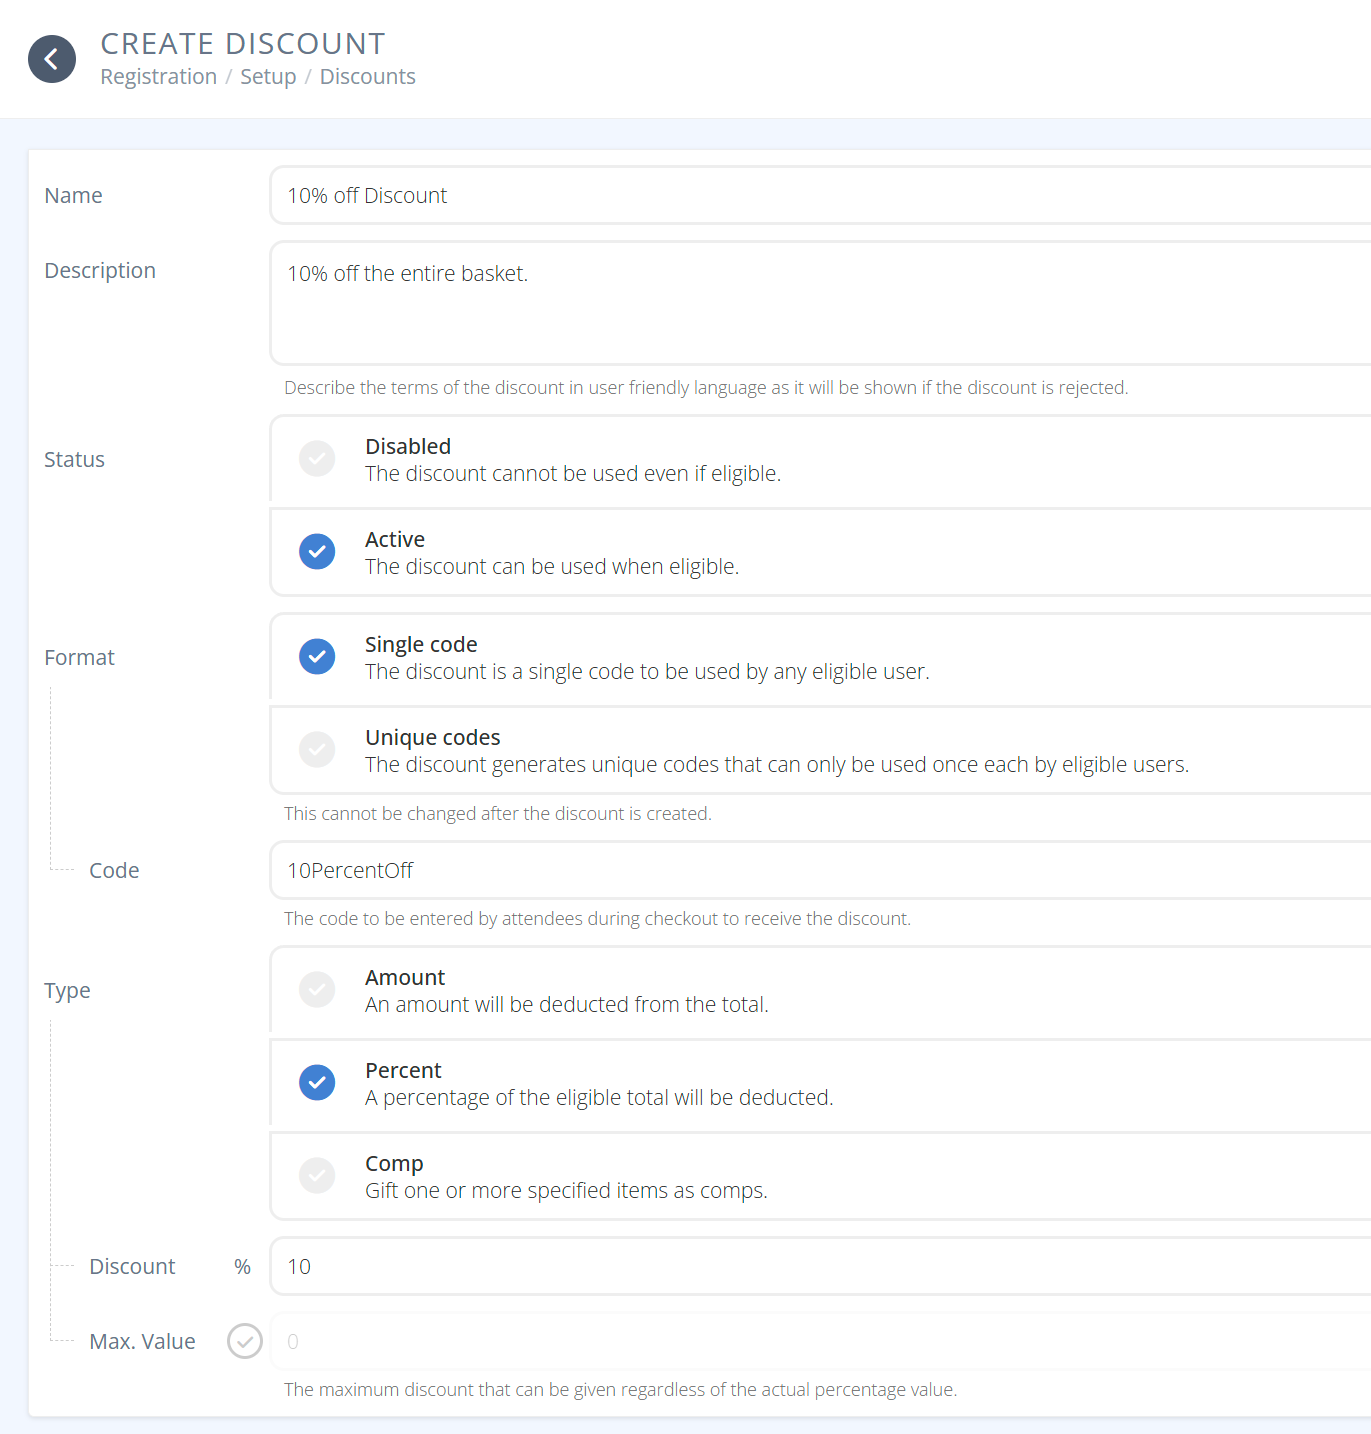Viewport: 1371px width, 1434px height.
Task: Click the Unique codes description text
Action: [x=776, y=765]
